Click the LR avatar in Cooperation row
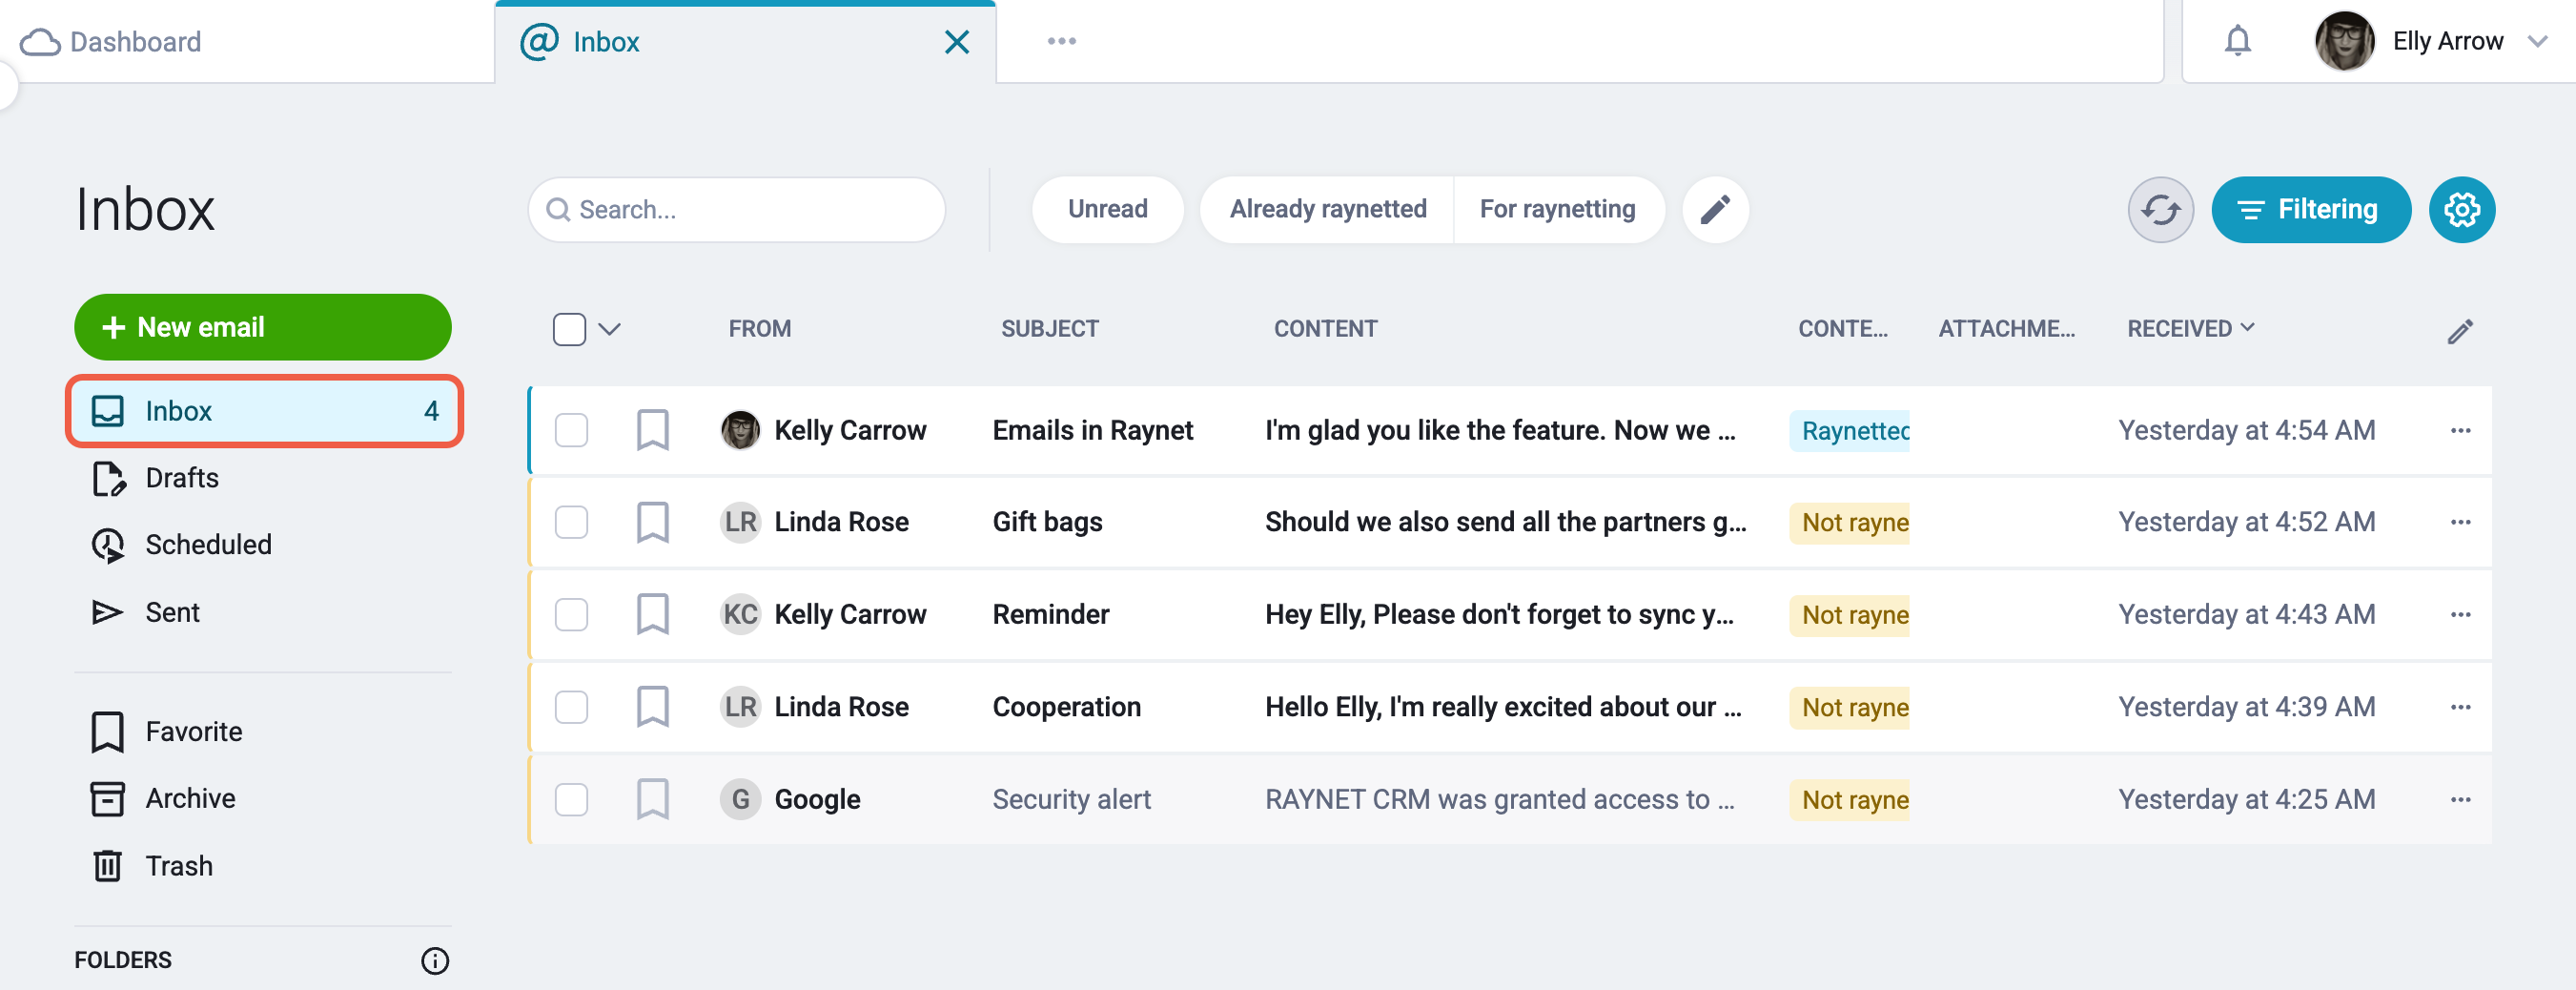 pyautogui.click(x=740, y=707)
